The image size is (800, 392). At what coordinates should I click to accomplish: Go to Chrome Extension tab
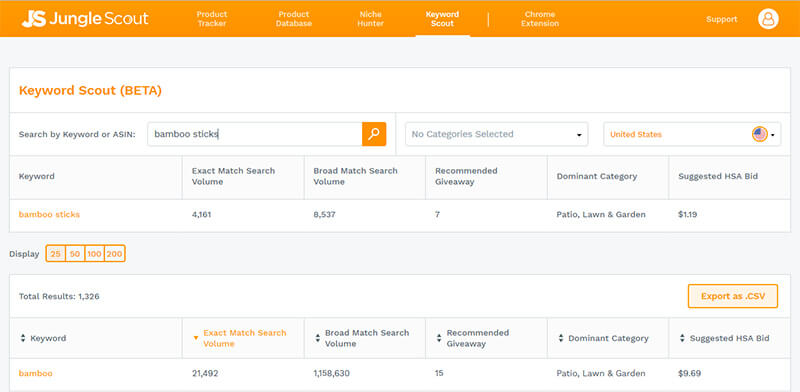(x=540, y=19)
